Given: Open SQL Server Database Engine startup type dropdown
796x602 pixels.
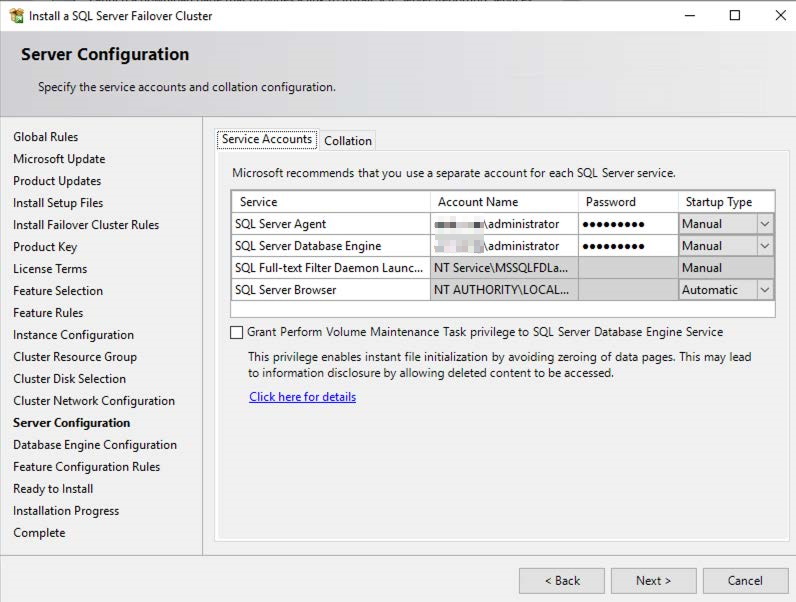Looking at the screenshot, I should coord(765,246).
